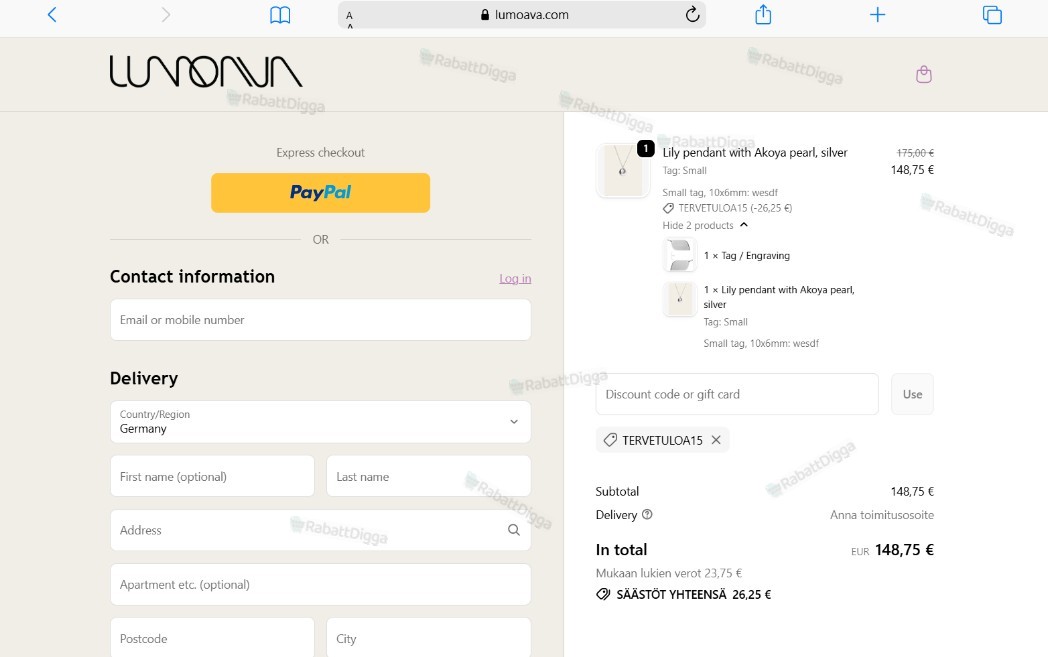Tap the lumoava.com address bar
Viewport: 1048px width, 657px height.
click(x=521, y=15)
